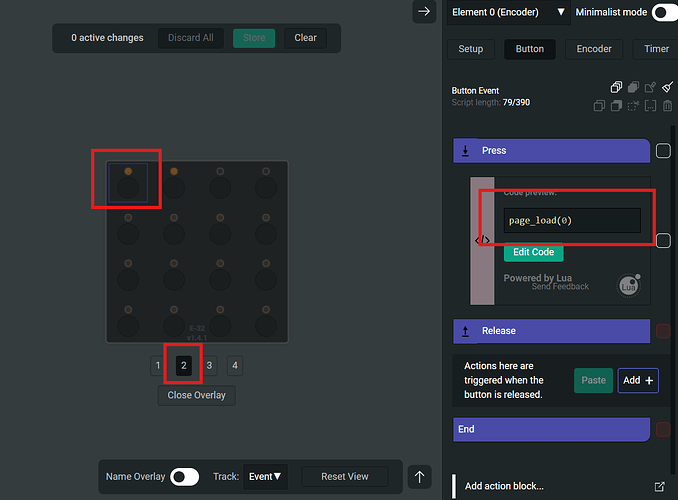This screenshot has height=500, width=678.
Task: Click the up arrow icon in bottom bar
Action: pyautogui.click(x=421, y=477)
